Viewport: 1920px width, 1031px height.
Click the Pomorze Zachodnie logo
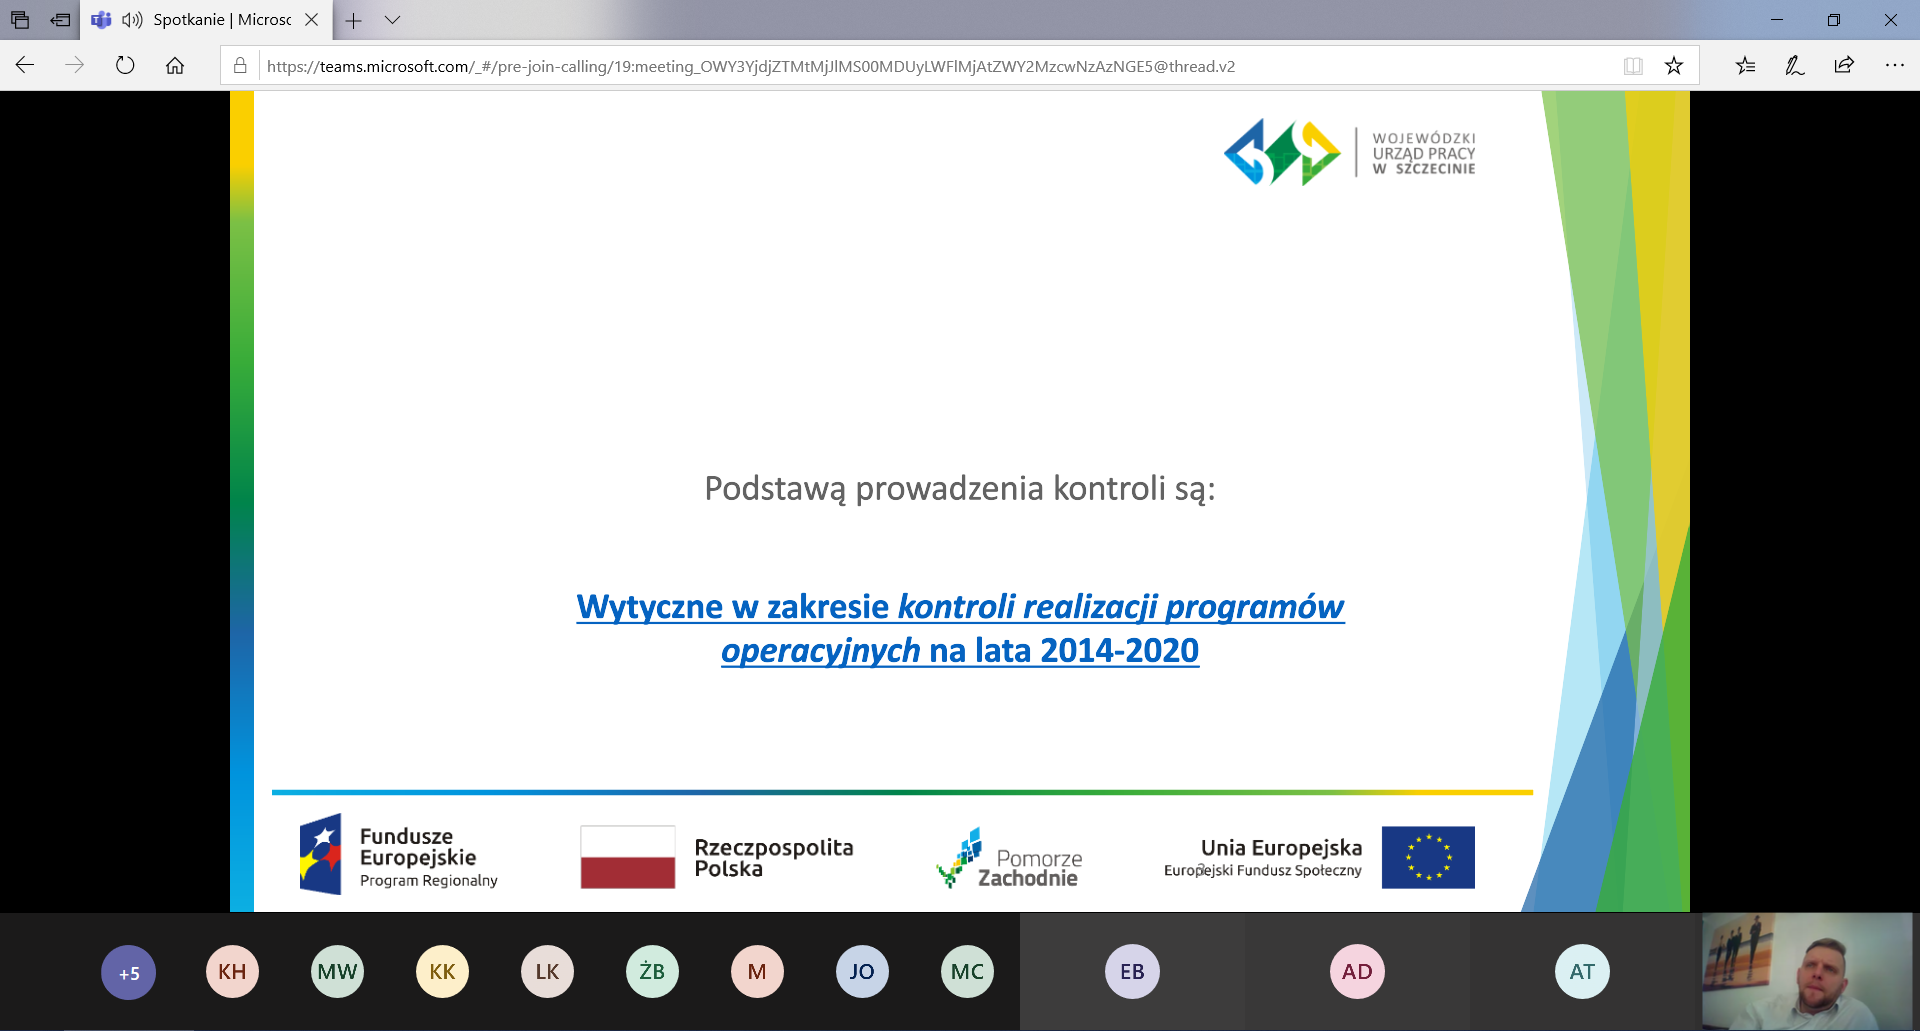tap(1009, 859)
